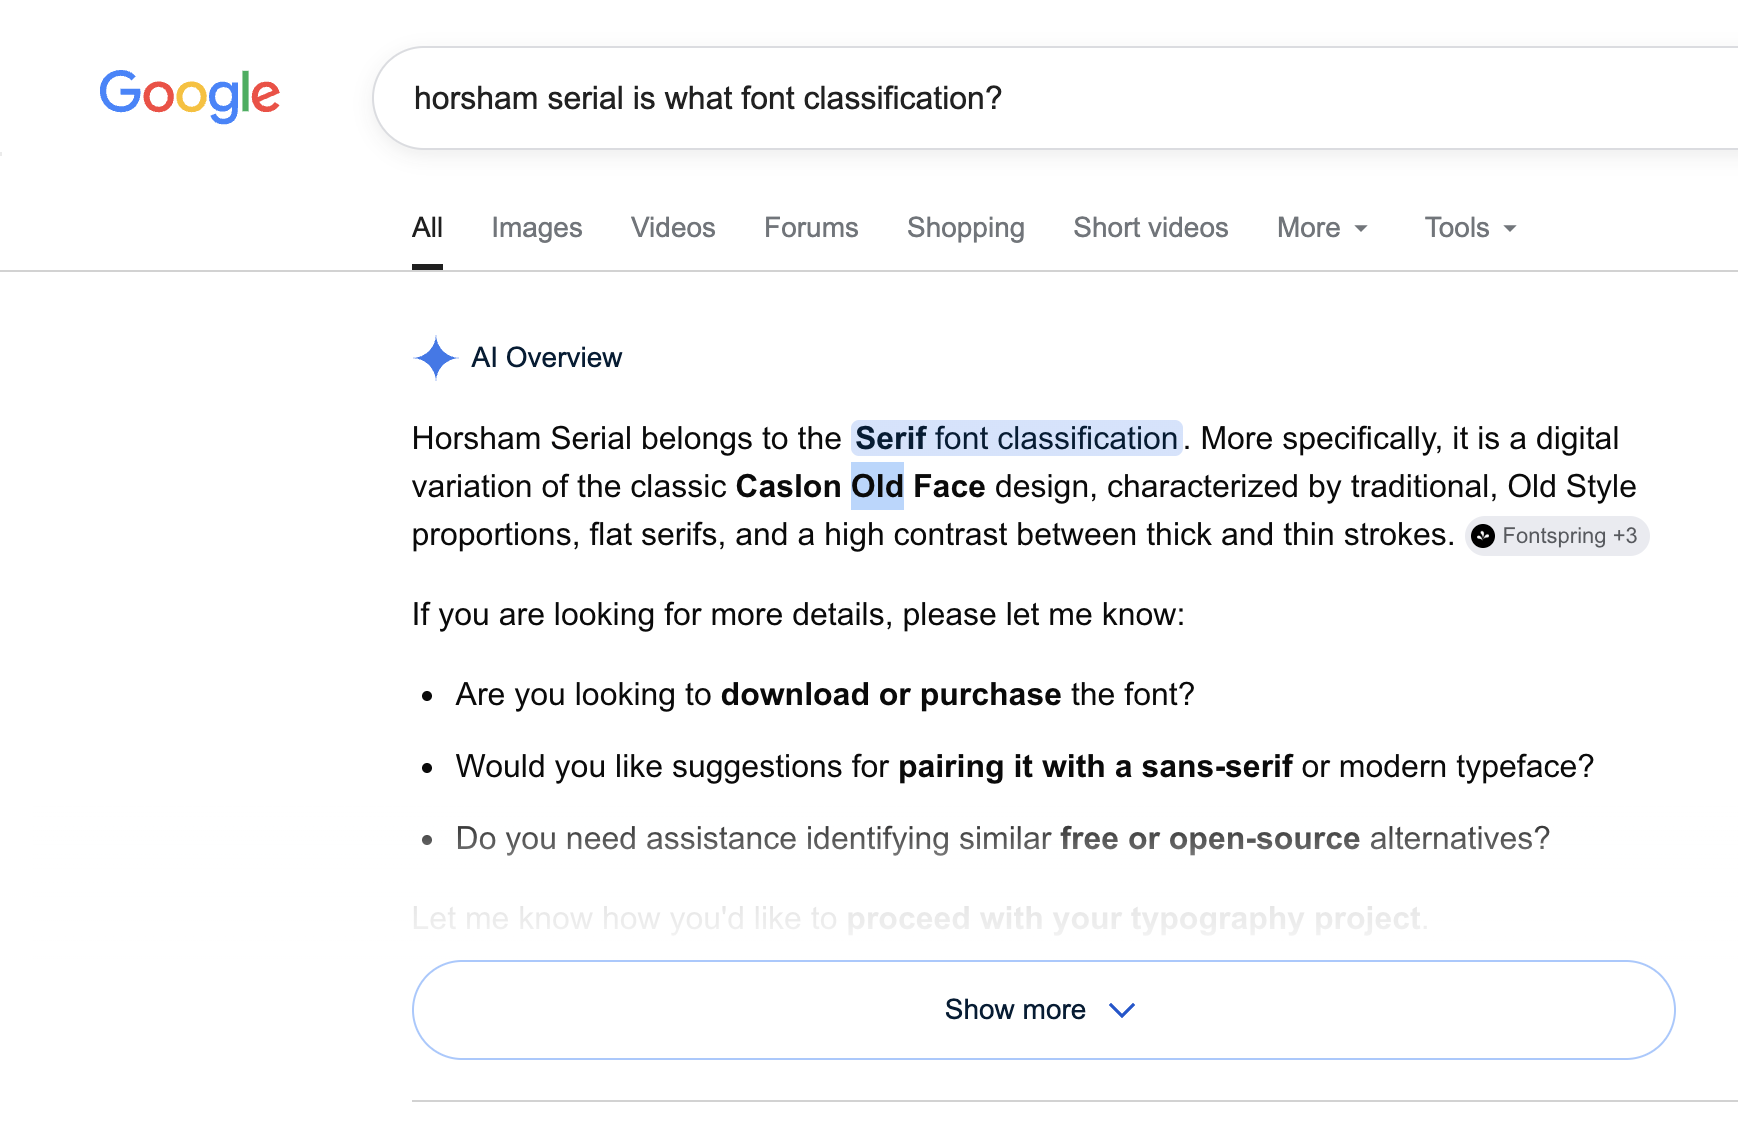Open the More dropdown menu
The height and width of the screenshot is (1142, 1738).
[x=1322, y=228]
